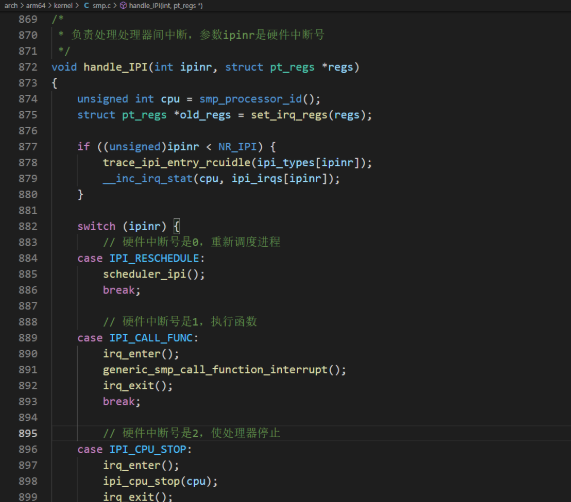Screen dimensions: 571x502
Task: Click the IPI_RESCHEDULE case label
Action: [x=154, y=258]
